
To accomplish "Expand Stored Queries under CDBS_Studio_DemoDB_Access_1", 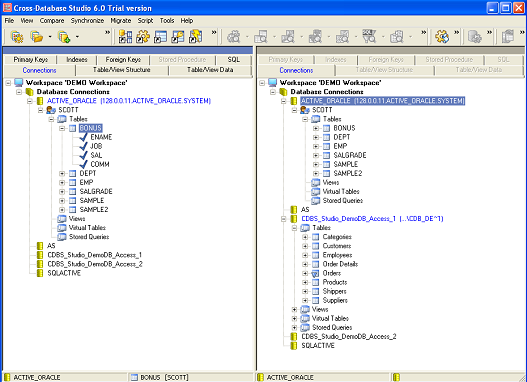I will [294, 328].
